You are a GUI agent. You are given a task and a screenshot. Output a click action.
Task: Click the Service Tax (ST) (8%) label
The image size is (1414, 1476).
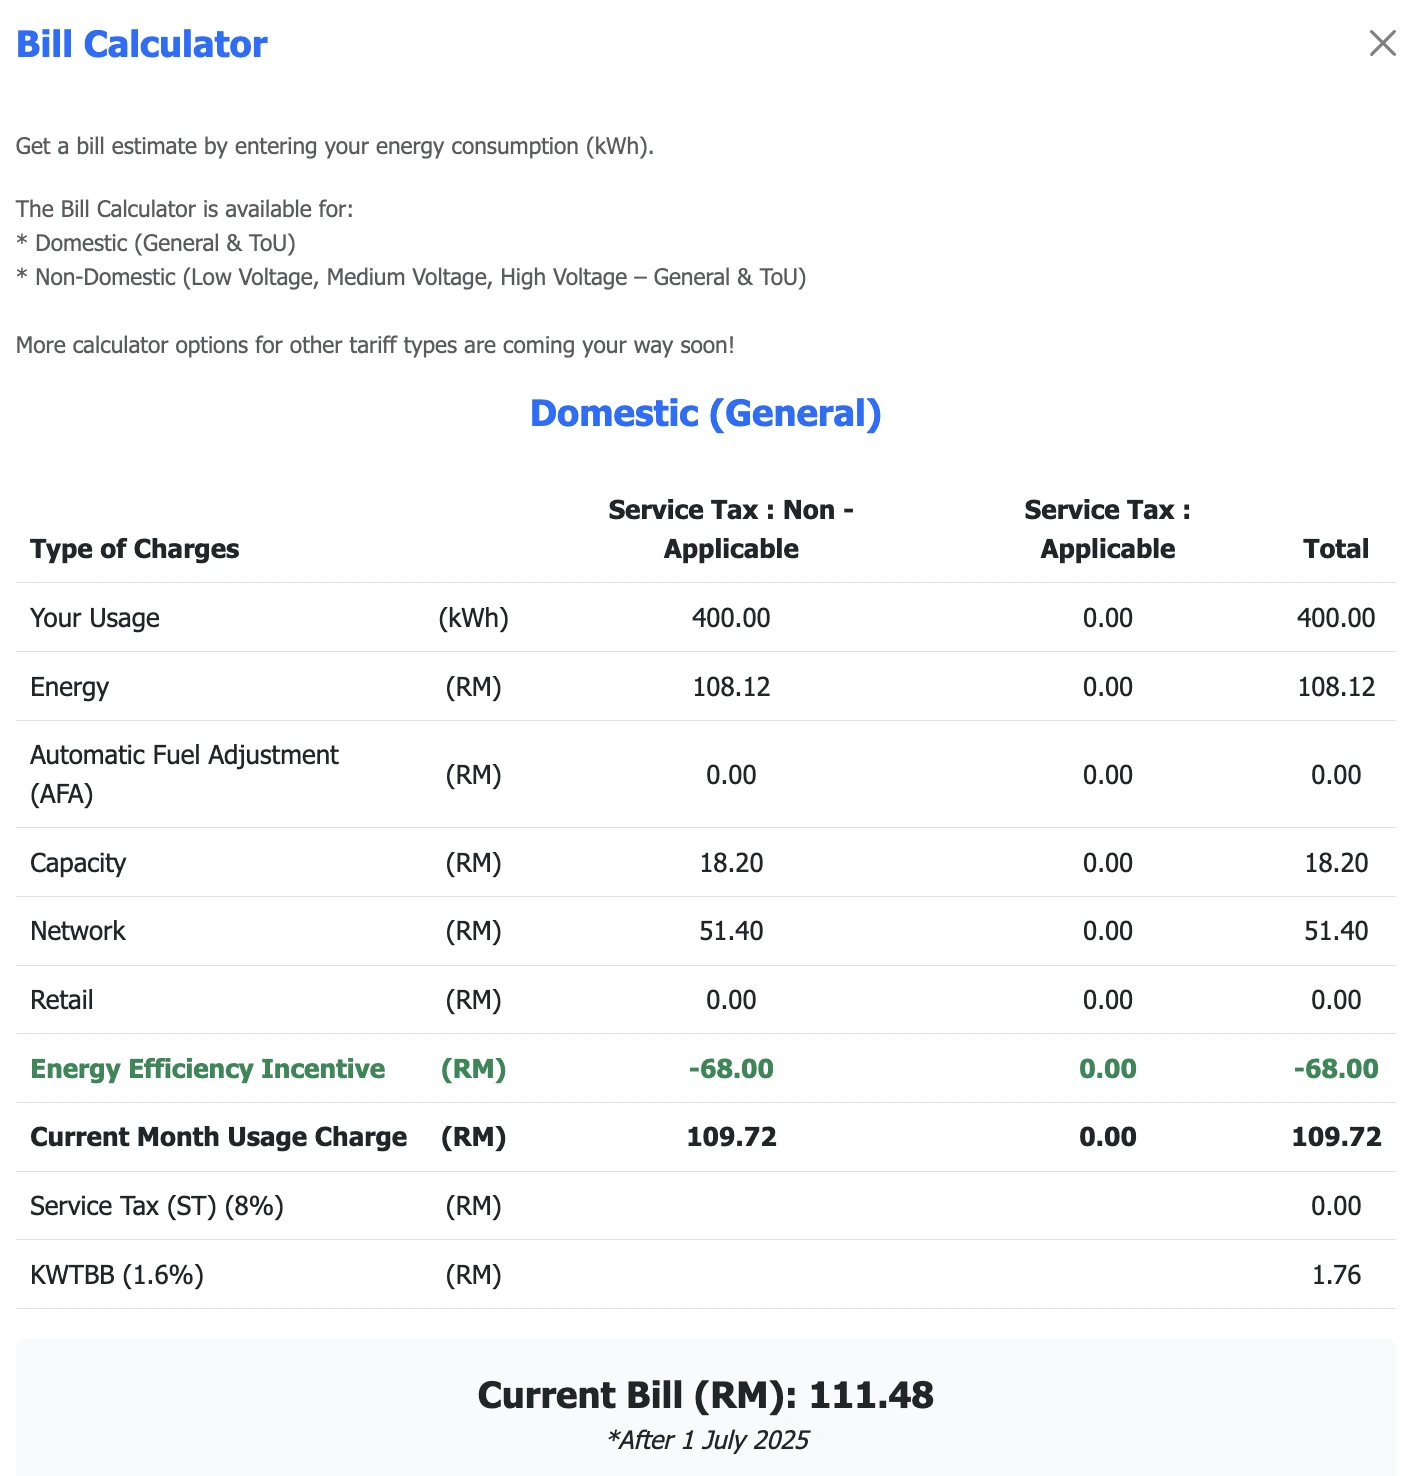[x=157, y=1206]
